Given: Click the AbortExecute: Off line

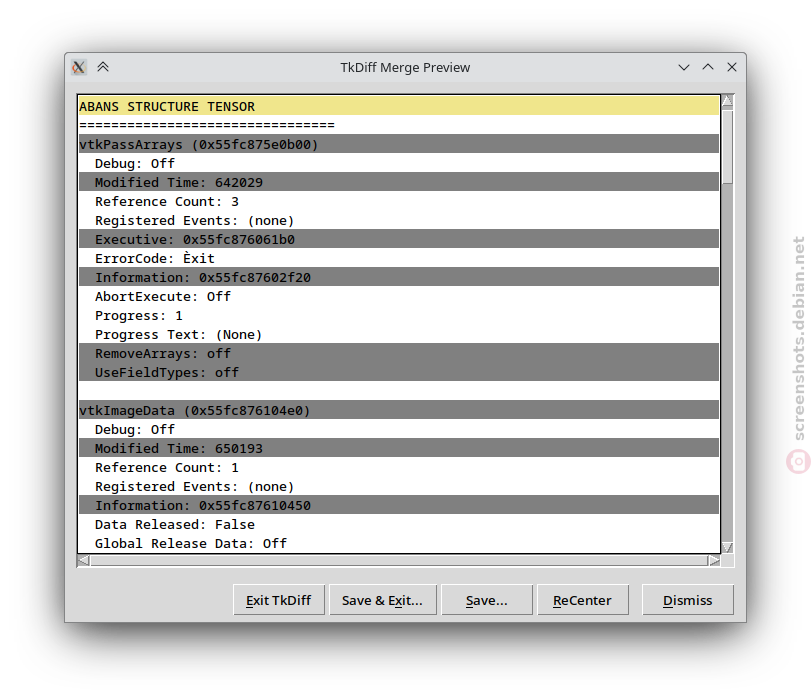Looking at the screenshot, I should (x=399, y=296).
